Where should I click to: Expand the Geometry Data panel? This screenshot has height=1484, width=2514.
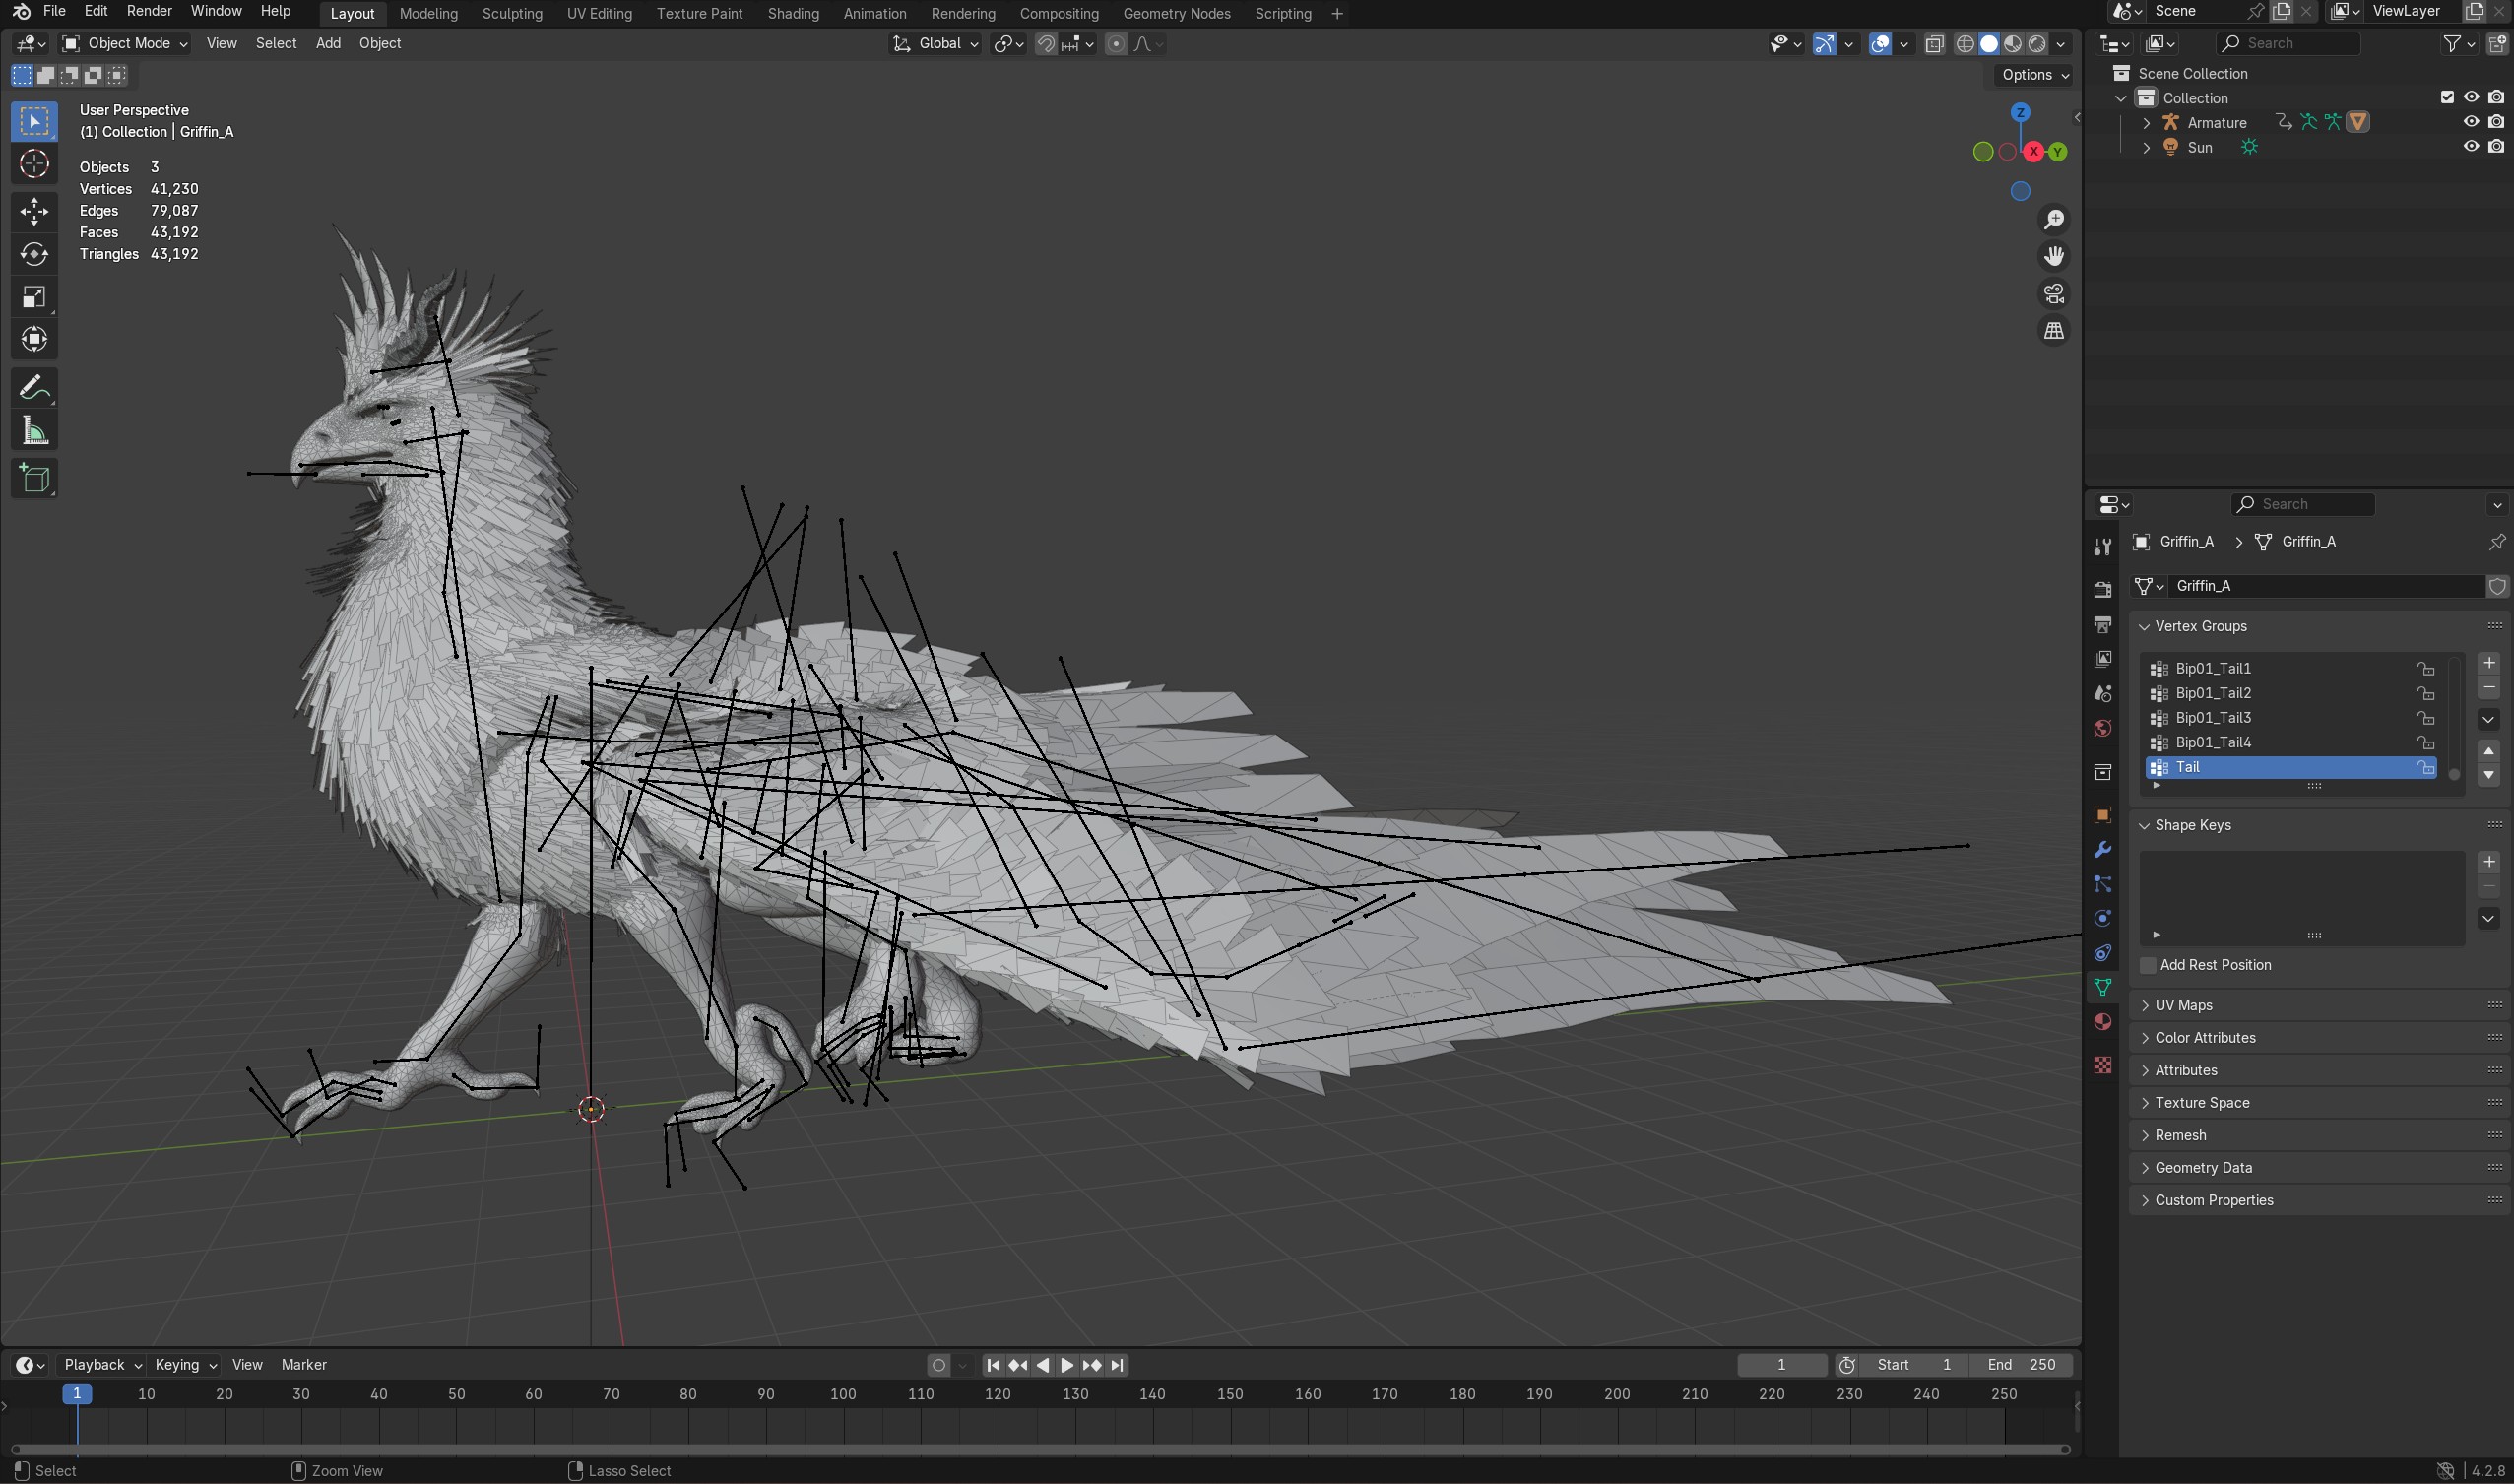click(x=2203, y=1167)
